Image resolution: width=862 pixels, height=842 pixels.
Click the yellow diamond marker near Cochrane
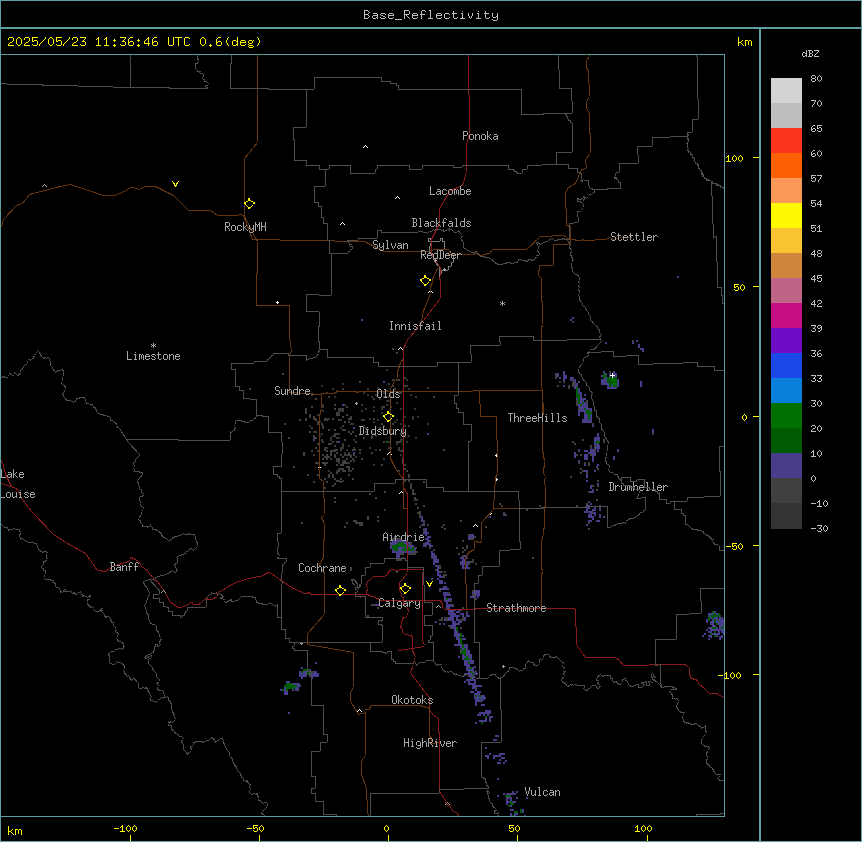tap(340, 590)
